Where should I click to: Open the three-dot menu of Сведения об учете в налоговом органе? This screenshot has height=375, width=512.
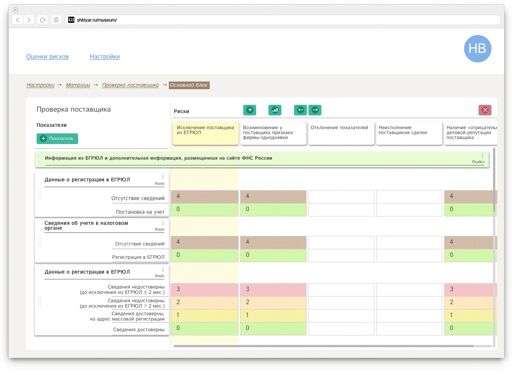tap(163, 223)
